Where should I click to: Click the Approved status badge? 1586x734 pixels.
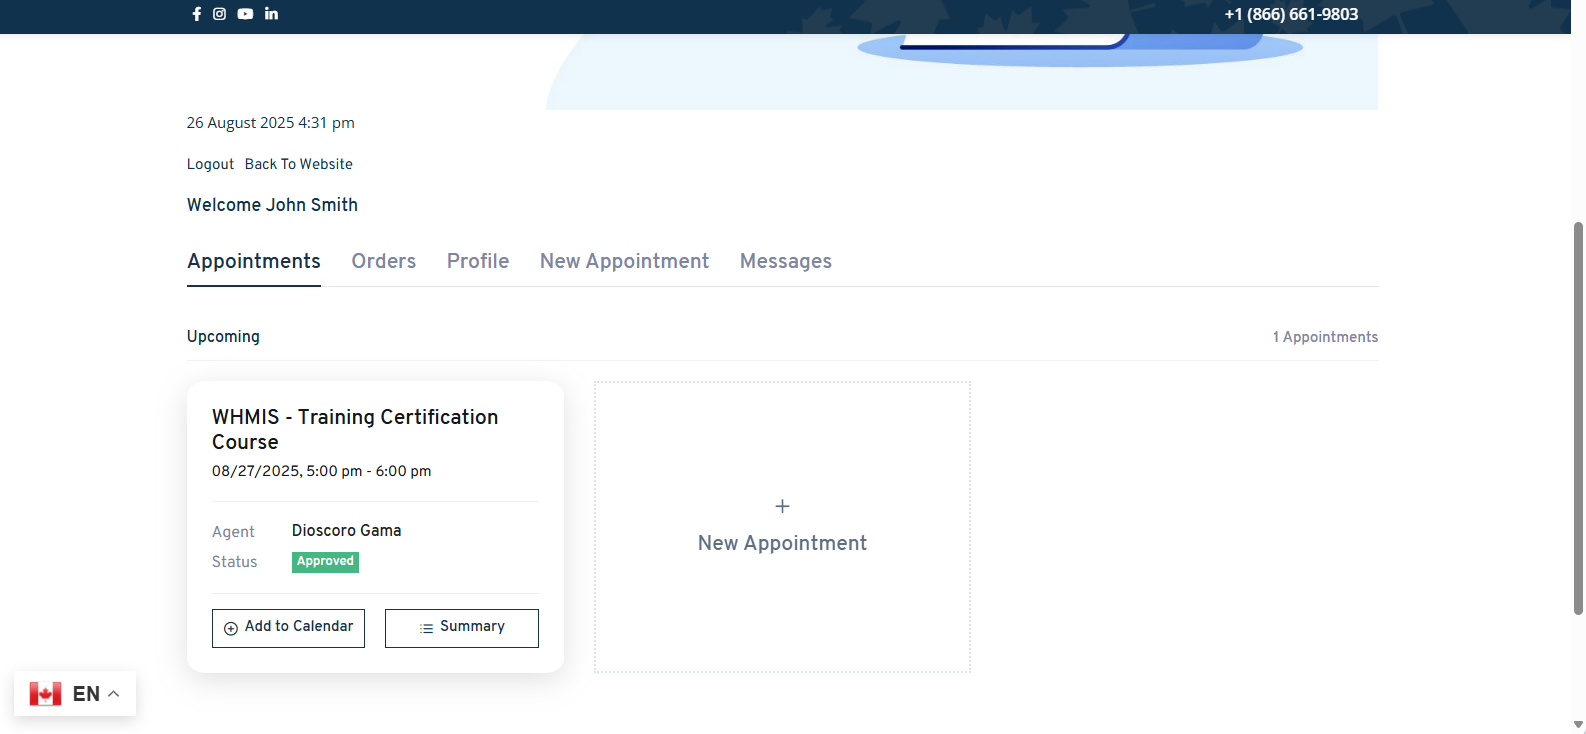coord(325,562)
